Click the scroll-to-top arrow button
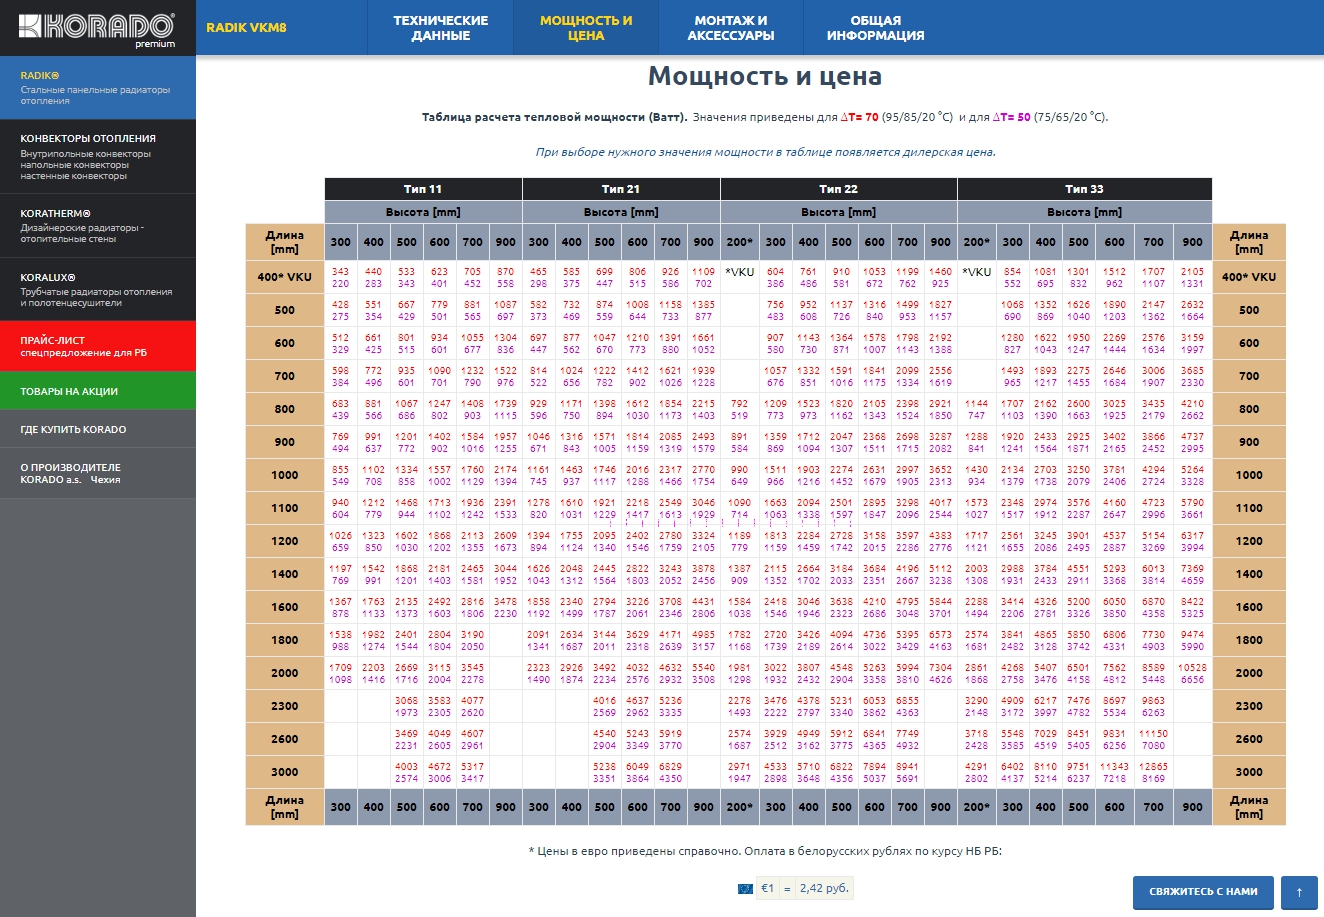This screenshot has width=1324, height=917. coord(1299,892)
